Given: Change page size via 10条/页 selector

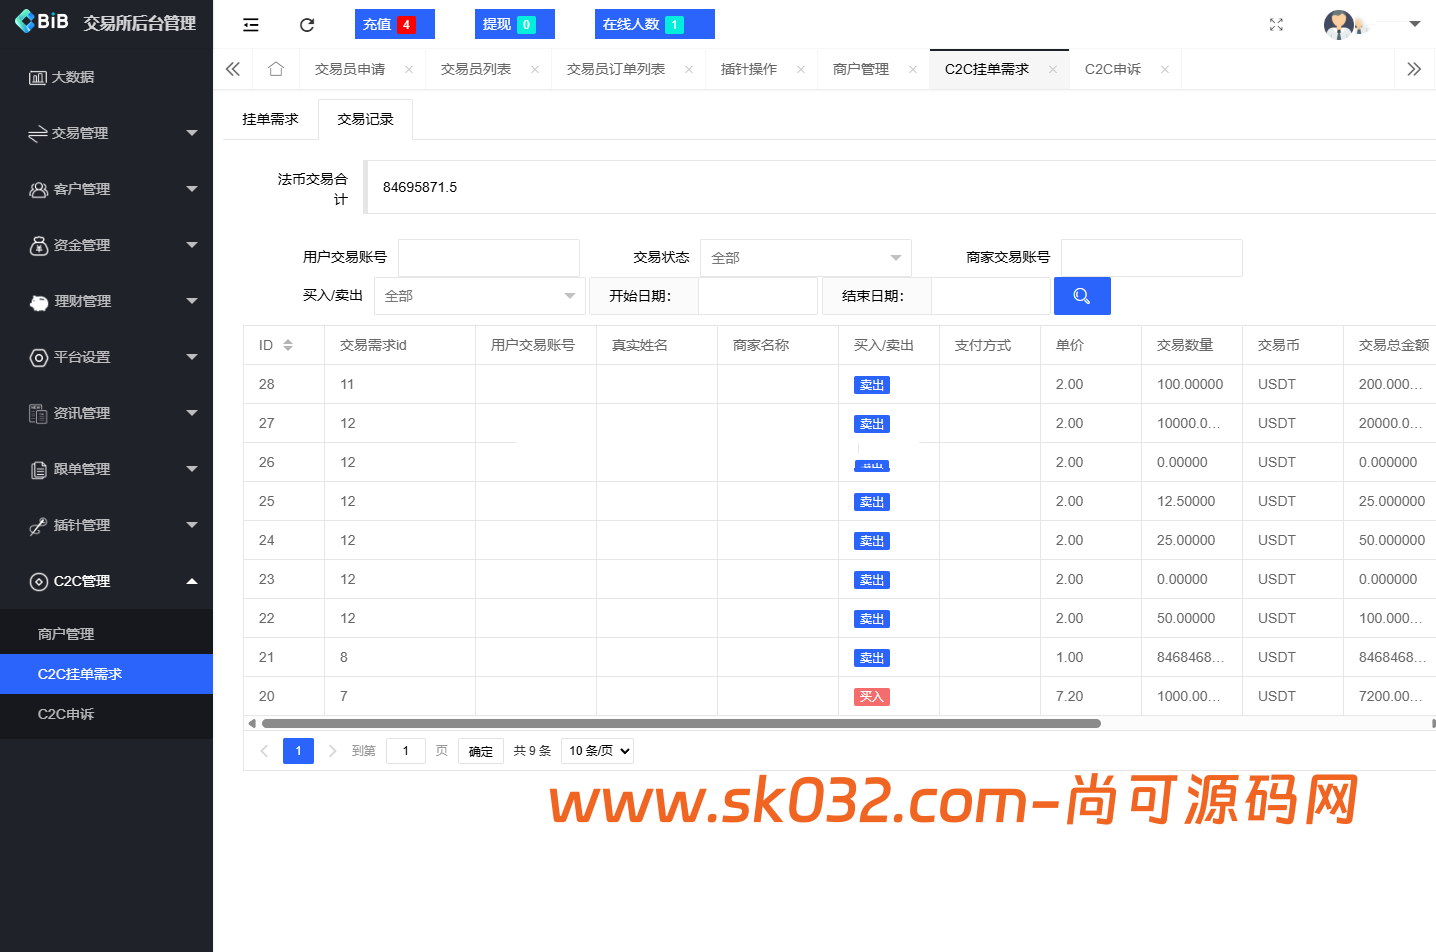Looking at the screenshot, I should click(597, 750).
